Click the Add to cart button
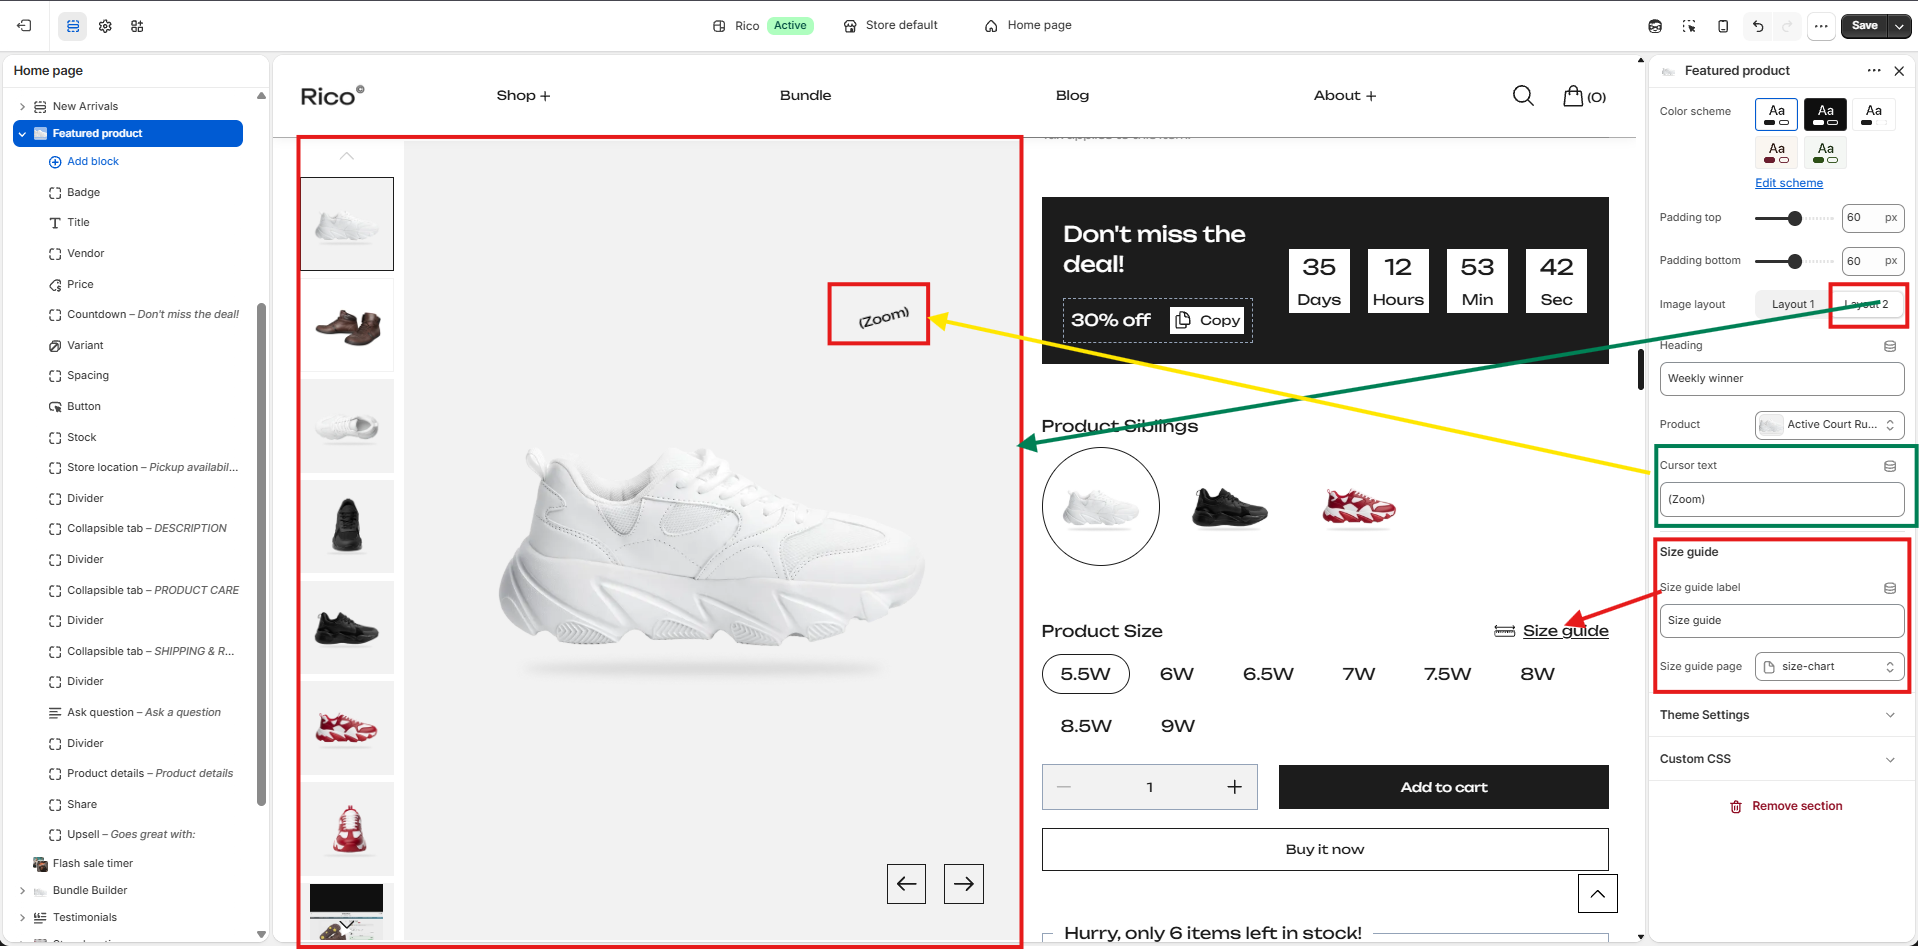This screenshot has width=1919, height=950. tap(1443, 787)
